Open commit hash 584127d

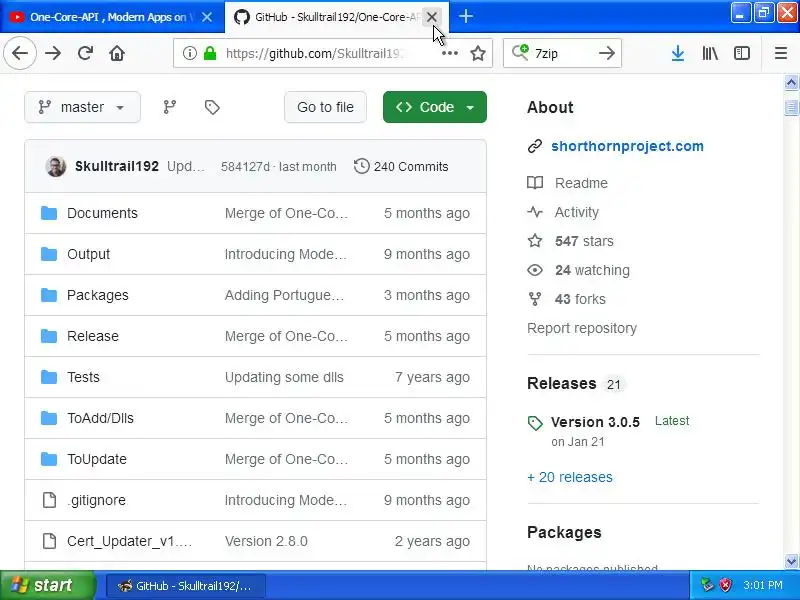tap(245, 167)
